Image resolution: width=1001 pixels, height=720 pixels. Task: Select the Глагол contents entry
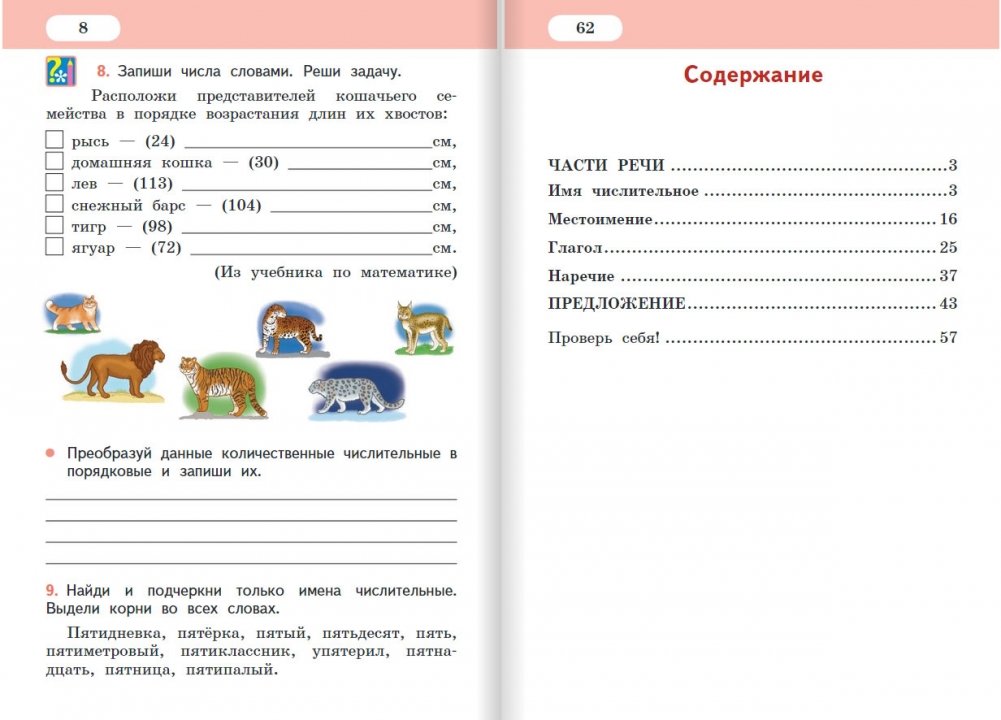click(x=577, y=248)
